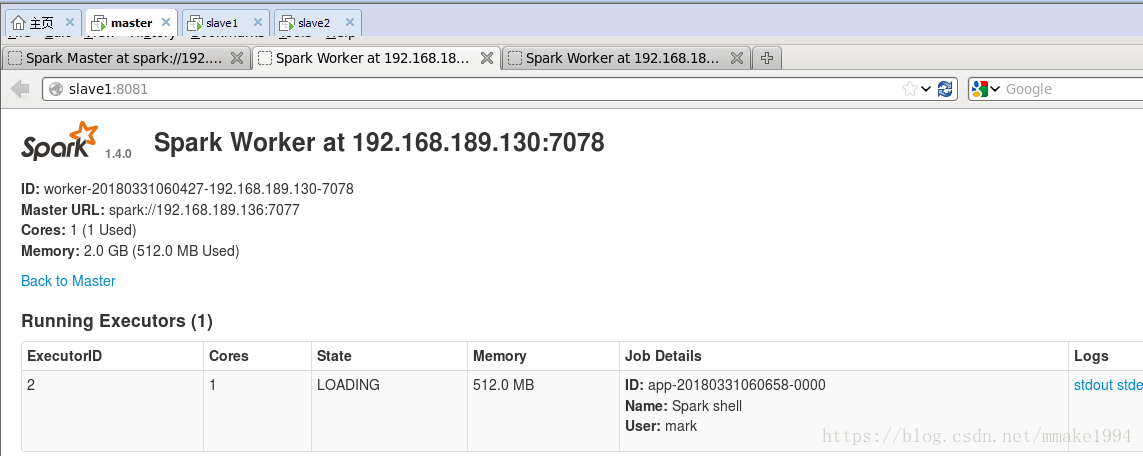Select the worker ID text line

(187, 189)
